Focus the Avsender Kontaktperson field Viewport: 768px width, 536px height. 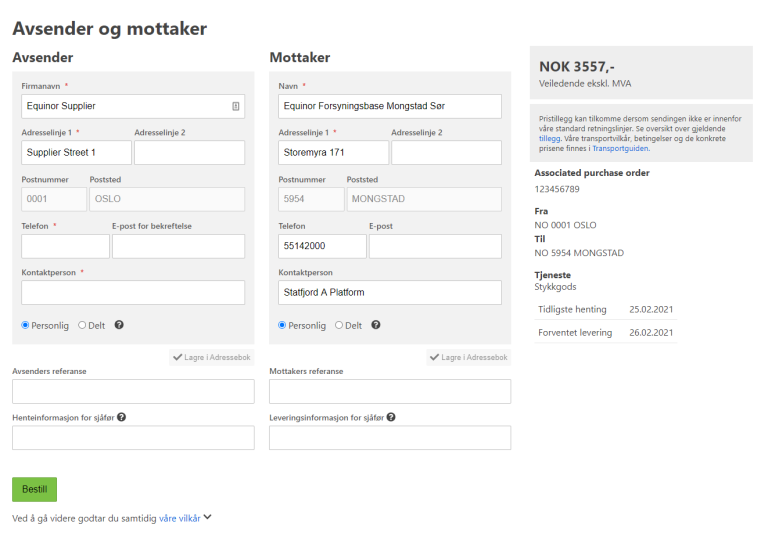click(x=133, y=292)
